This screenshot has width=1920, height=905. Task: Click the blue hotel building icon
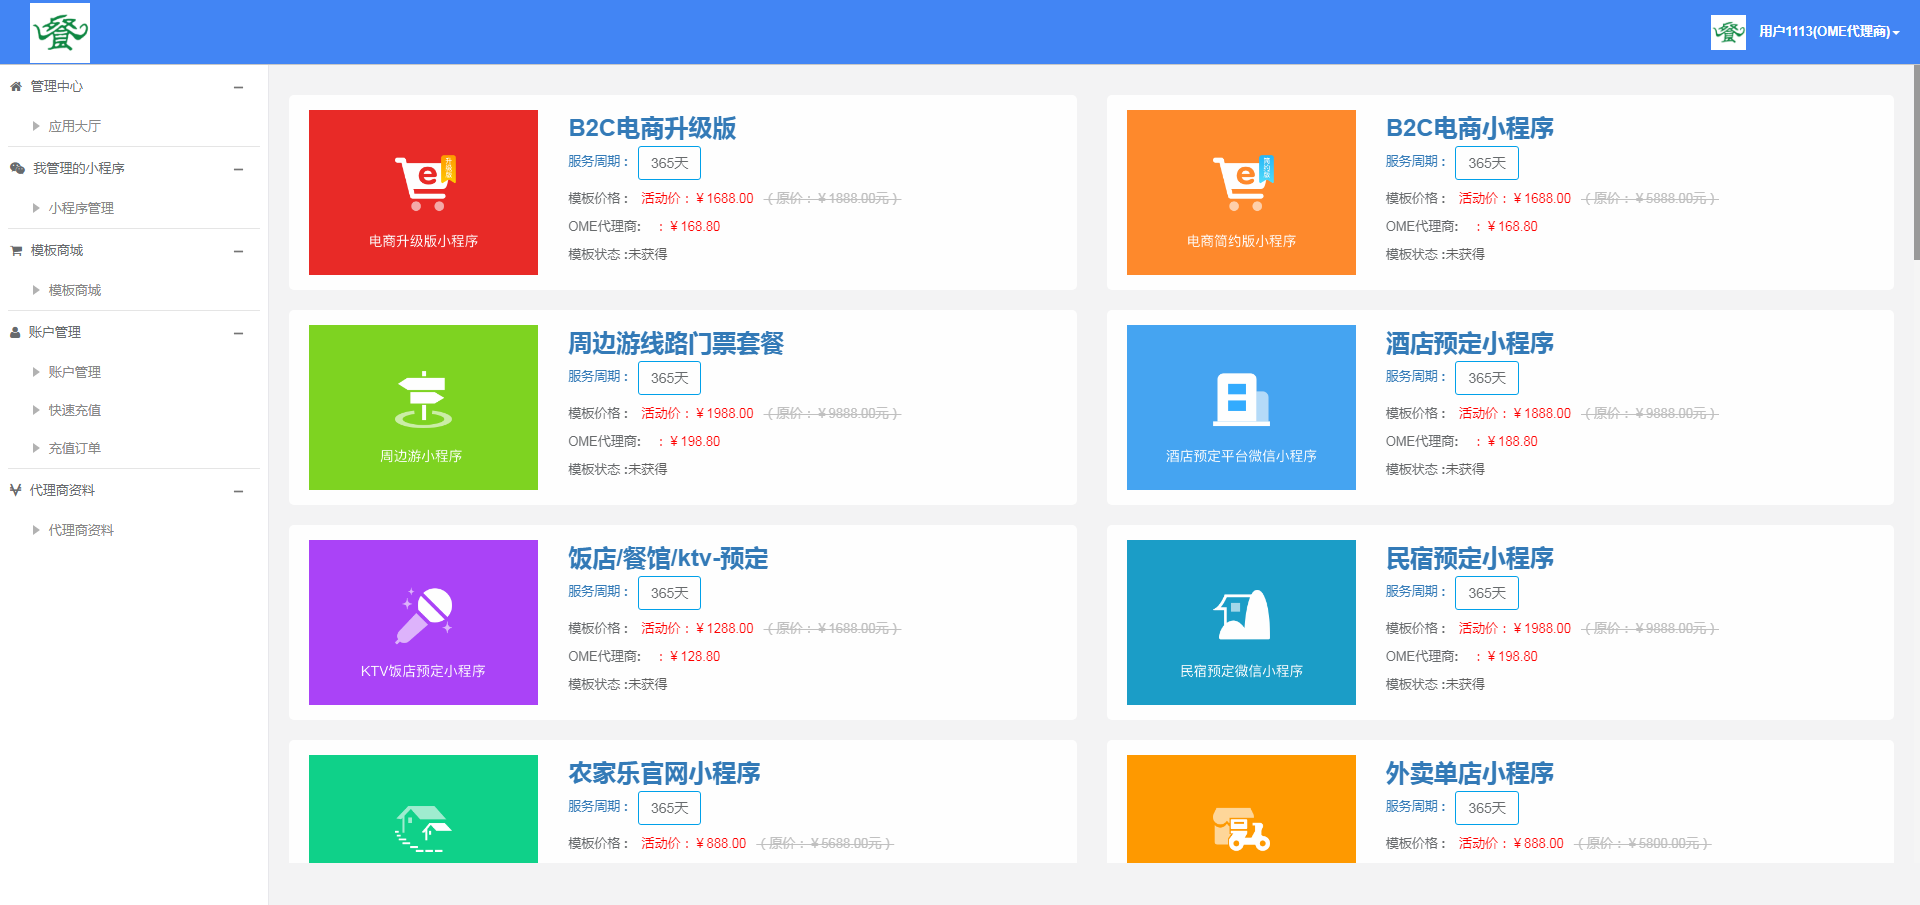[x=1241, y=399]
